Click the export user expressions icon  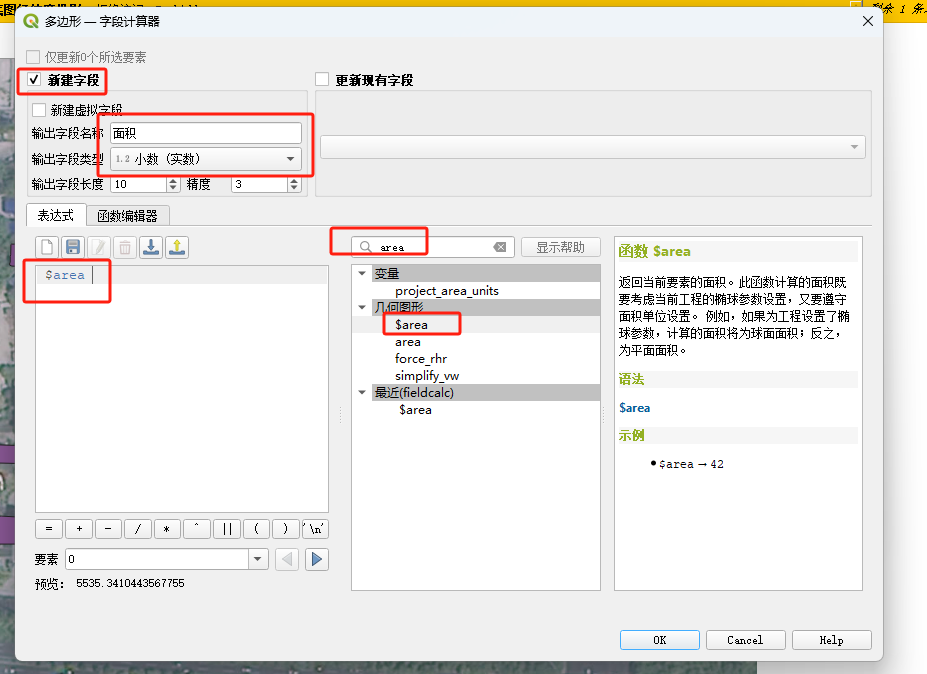pyautogui.click(x=176, y=247)
